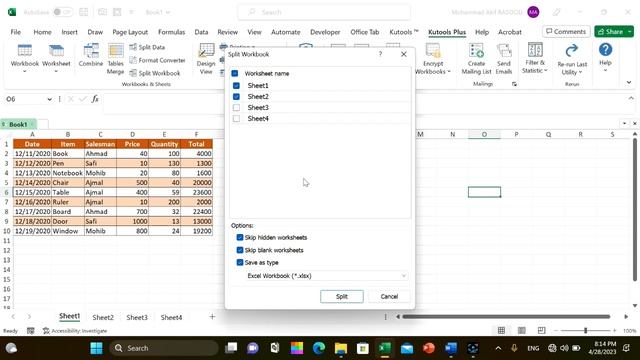The width and height of the screenshot is (640, 360).
Task: Toggle the AutoSave switch
Action: (62, 12)
